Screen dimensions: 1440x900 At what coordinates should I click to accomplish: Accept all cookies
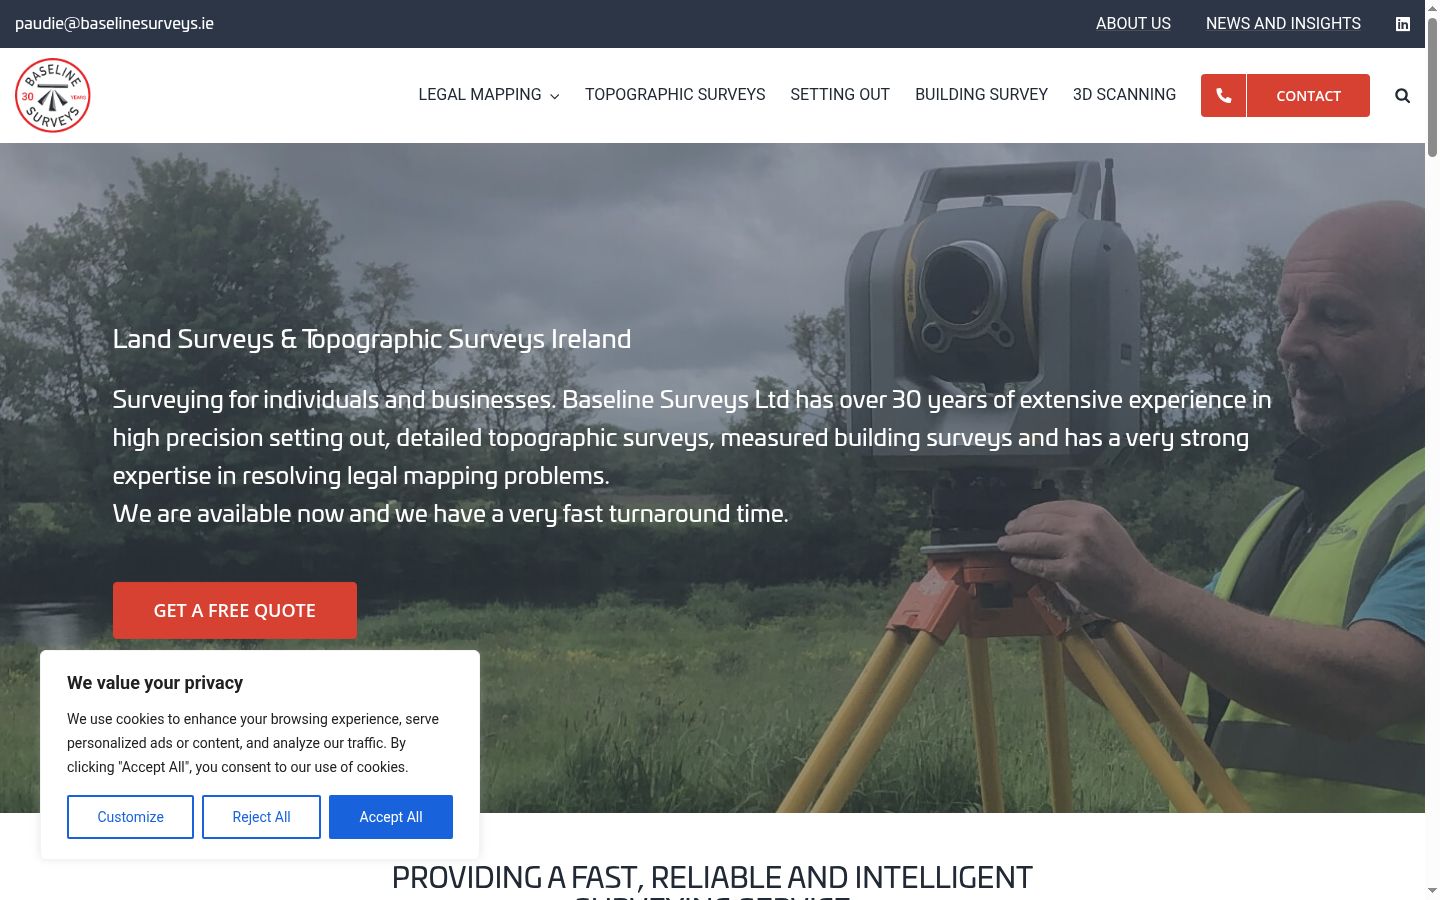point(391,817)
